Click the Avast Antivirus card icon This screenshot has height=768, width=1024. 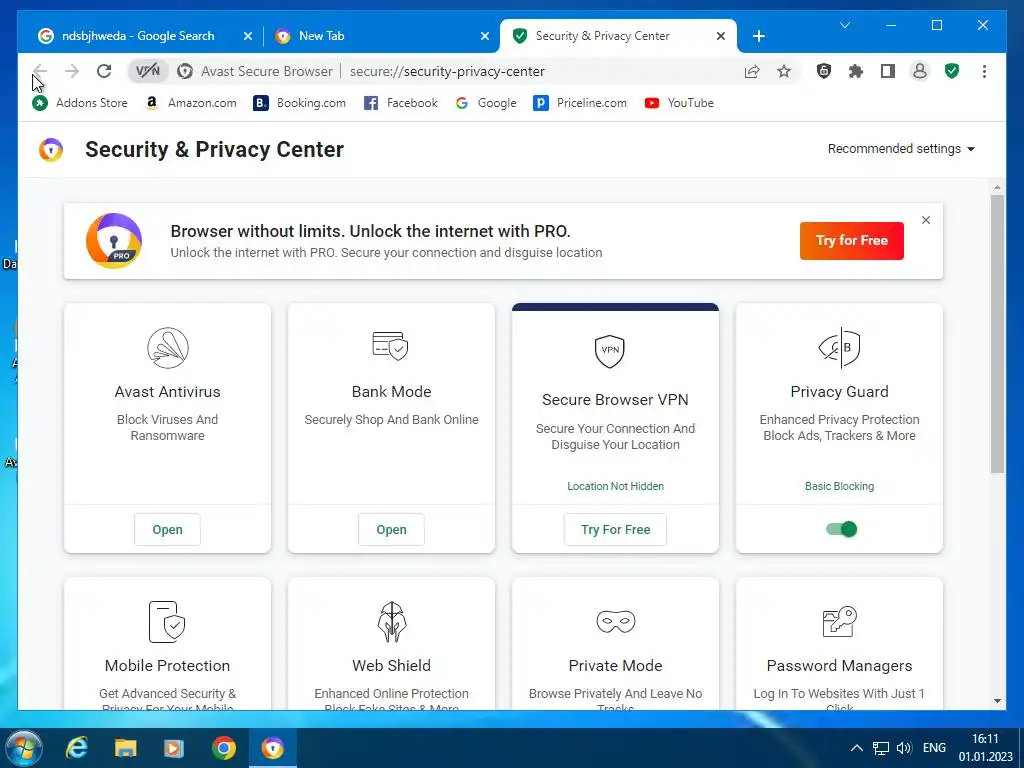[168, 347]
